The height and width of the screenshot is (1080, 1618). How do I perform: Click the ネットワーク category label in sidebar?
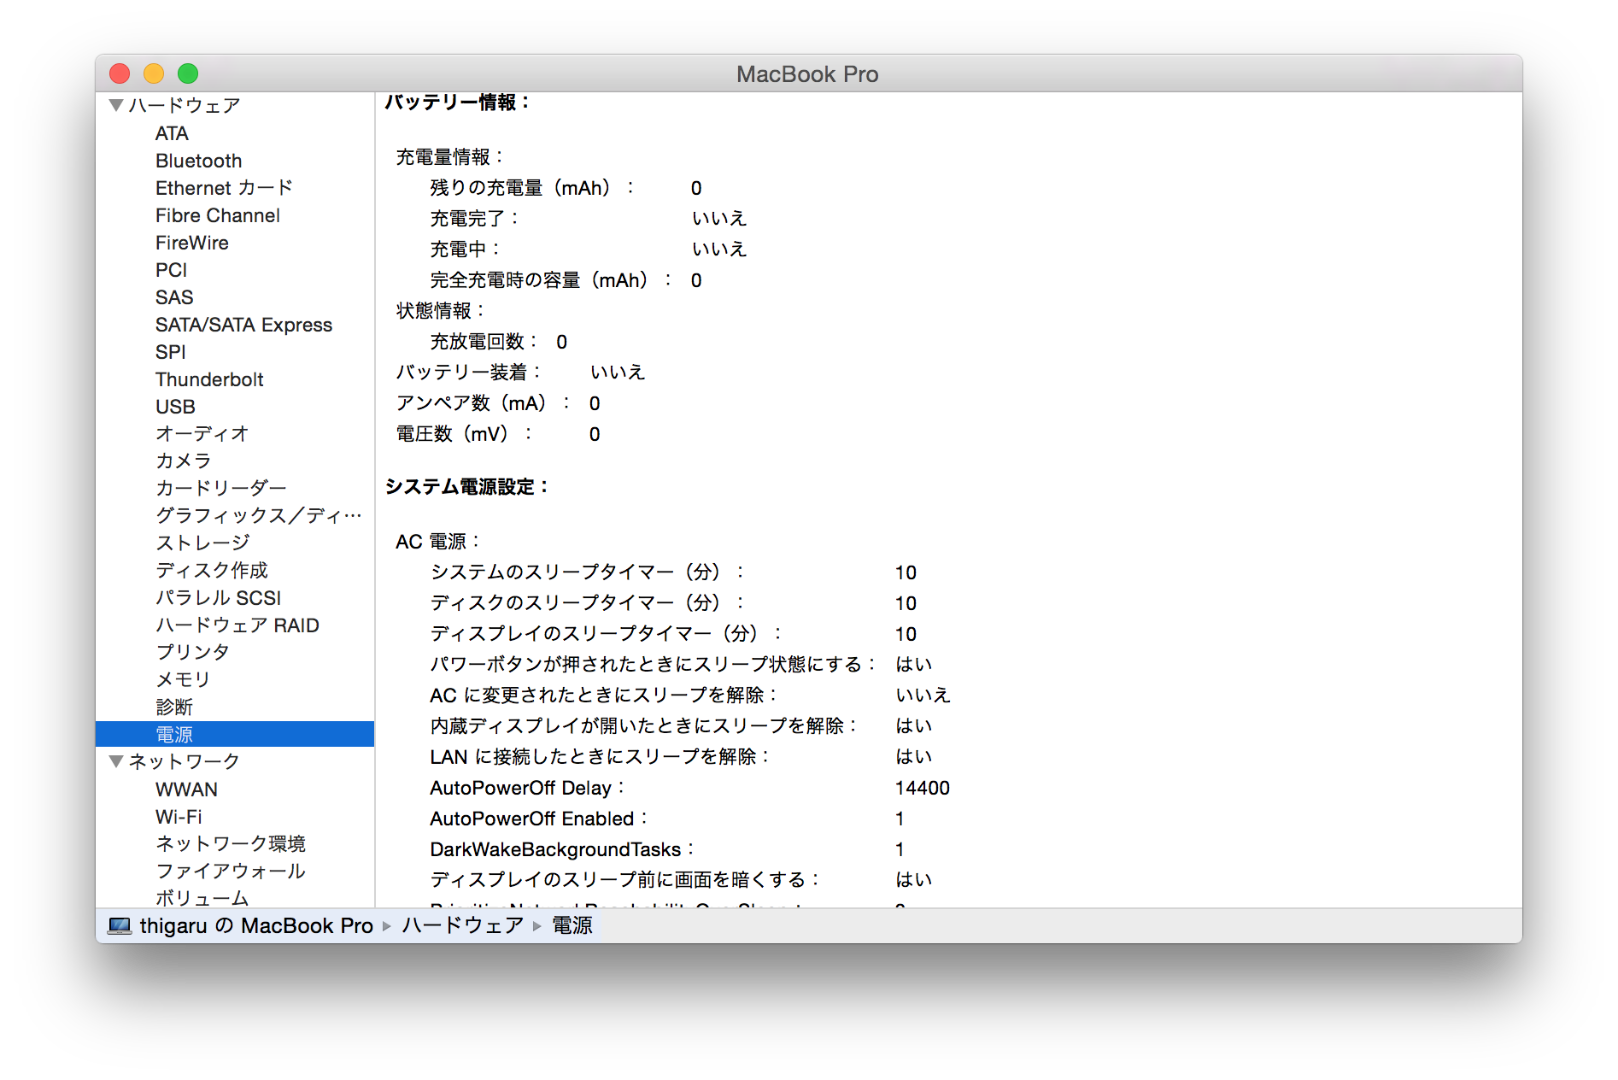185,761
